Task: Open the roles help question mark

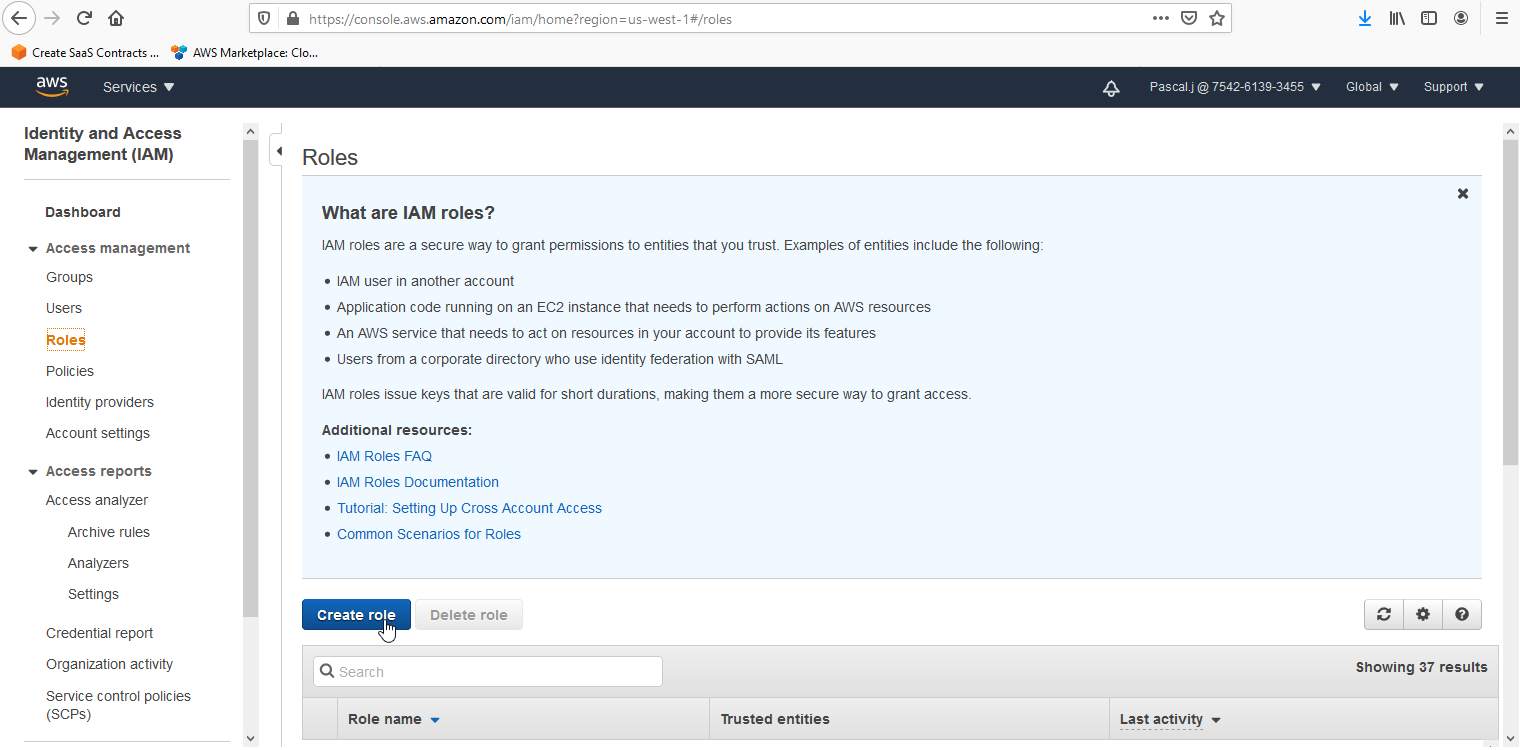Action: point(1462,615)
